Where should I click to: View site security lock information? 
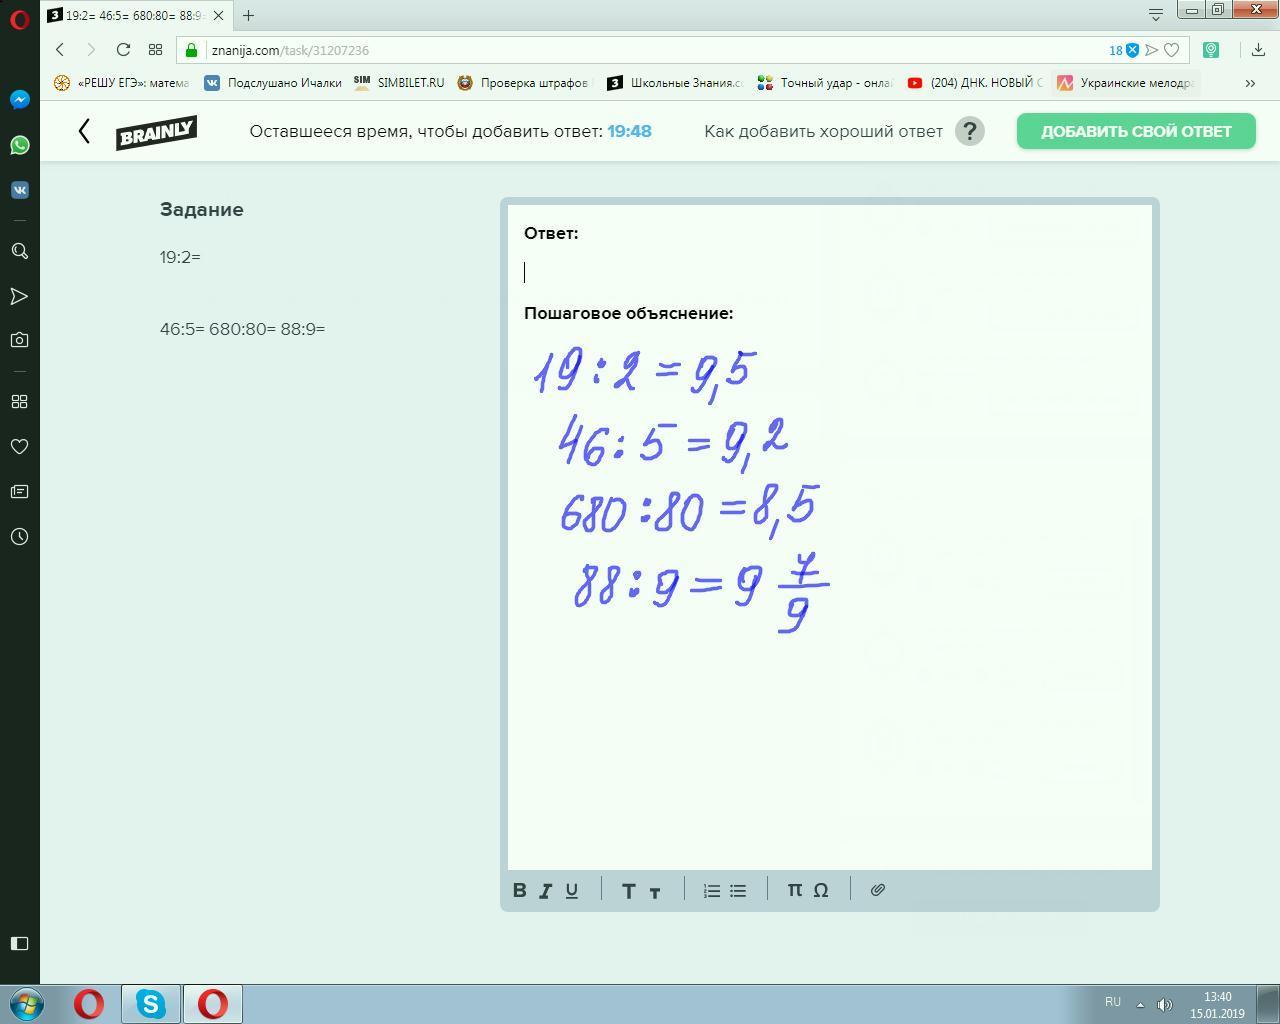click(192, 50)
